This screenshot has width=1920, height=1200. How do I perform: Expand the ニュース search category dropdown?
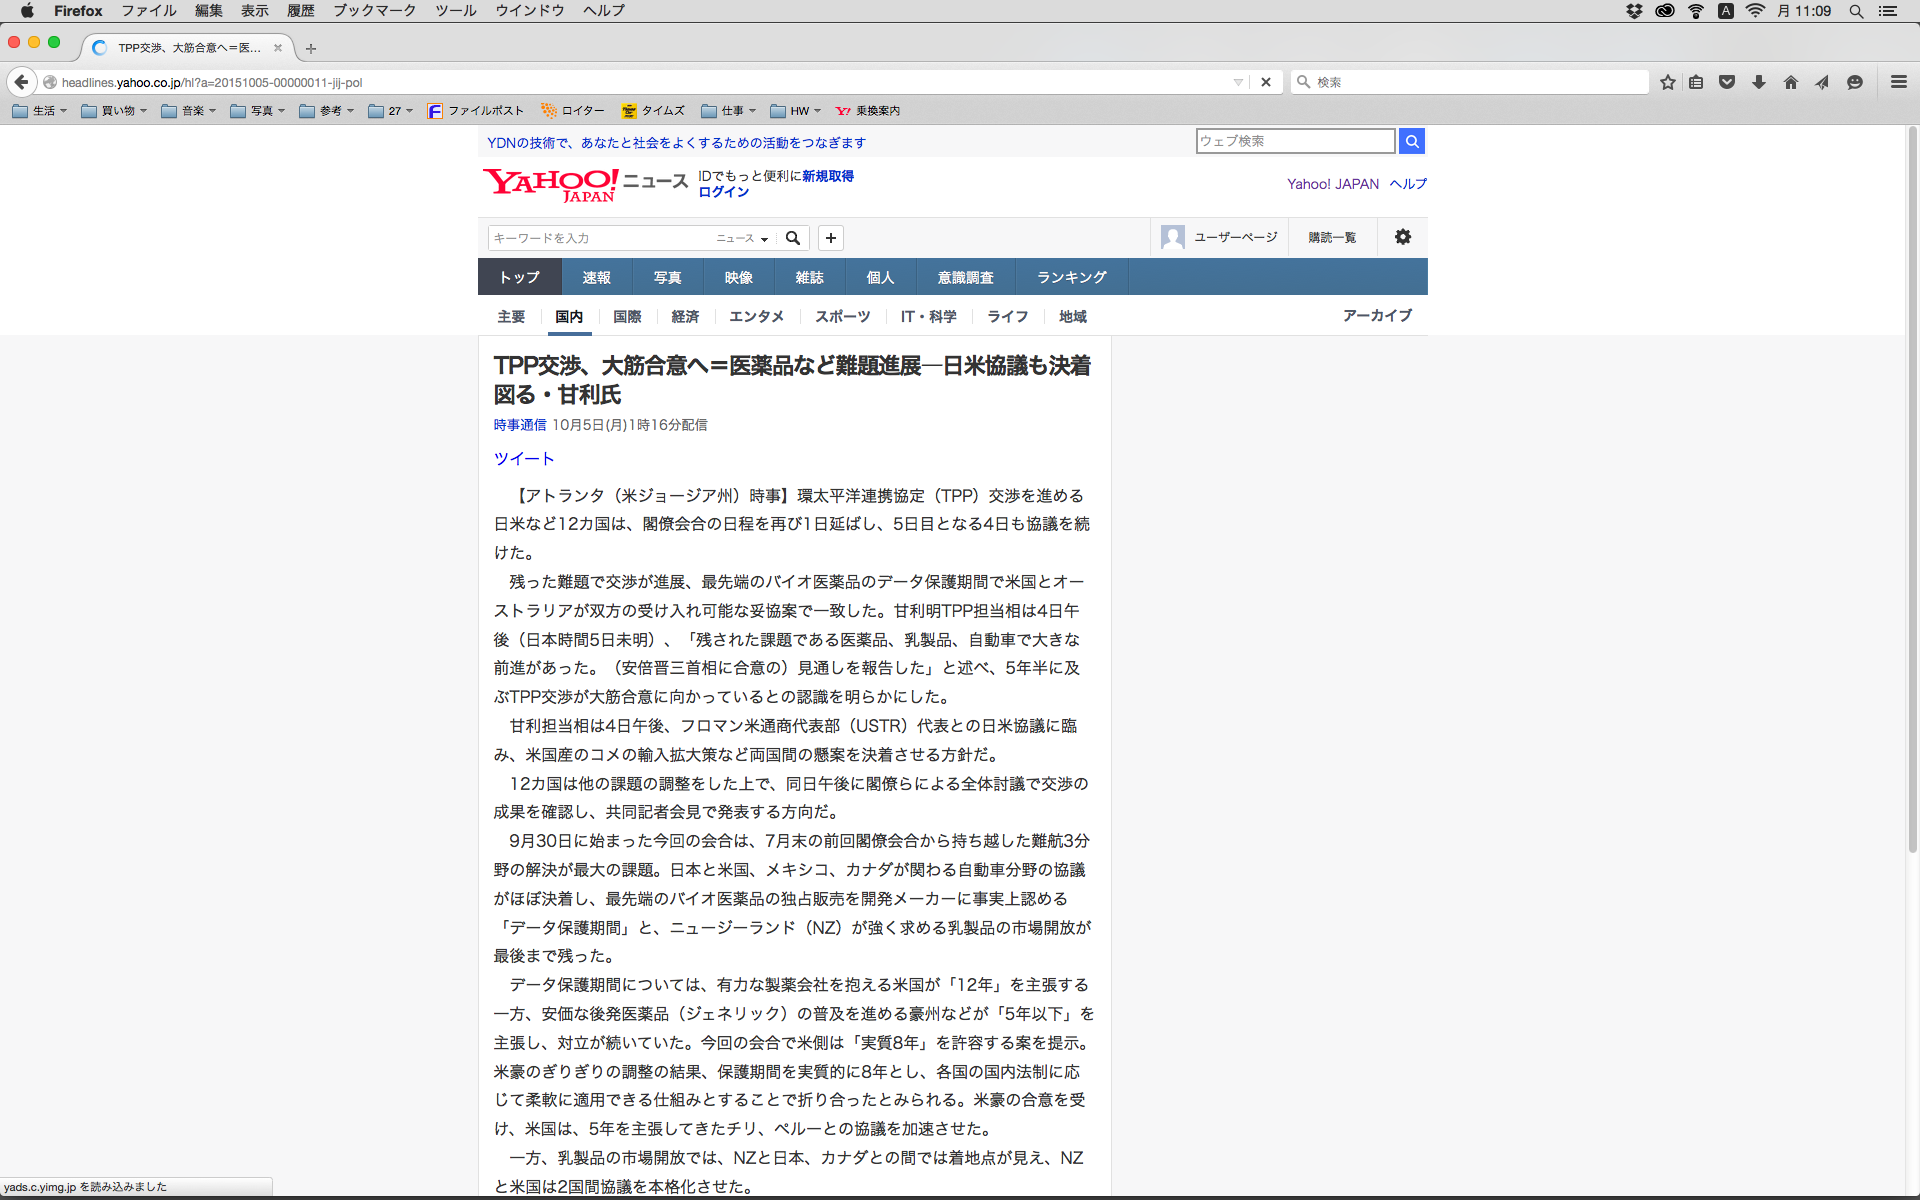coord(742,238)
